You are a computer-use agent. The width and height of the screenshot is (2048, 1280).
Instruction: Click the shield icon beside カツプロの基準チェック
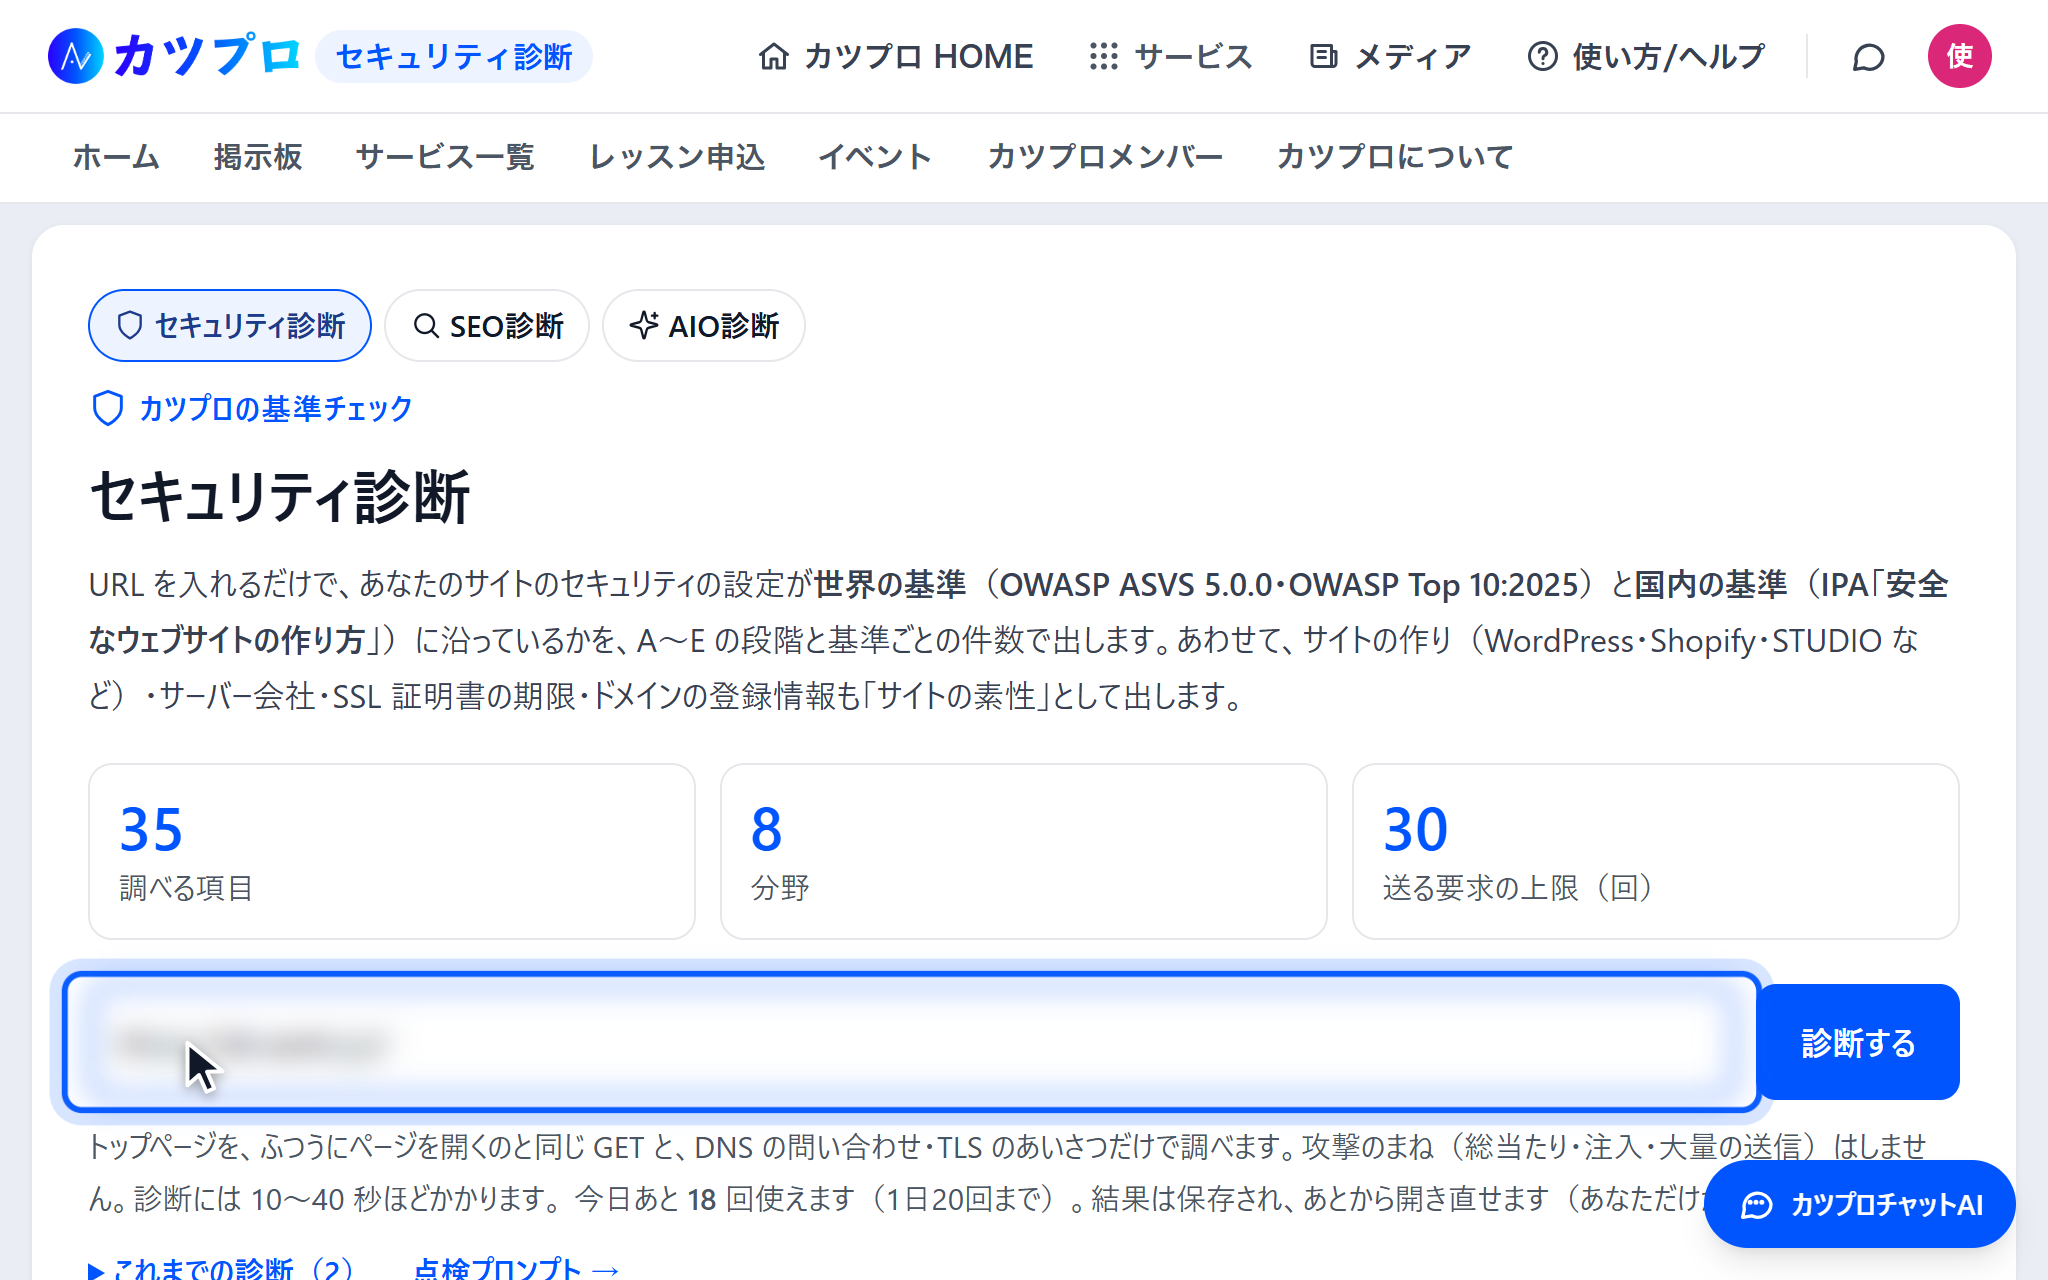(107, 409)
